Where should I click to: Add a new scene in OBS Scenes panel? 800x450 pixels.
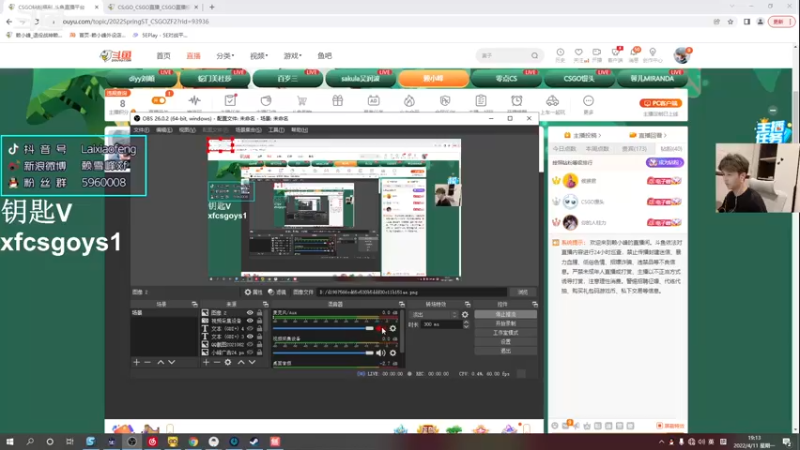136,362
